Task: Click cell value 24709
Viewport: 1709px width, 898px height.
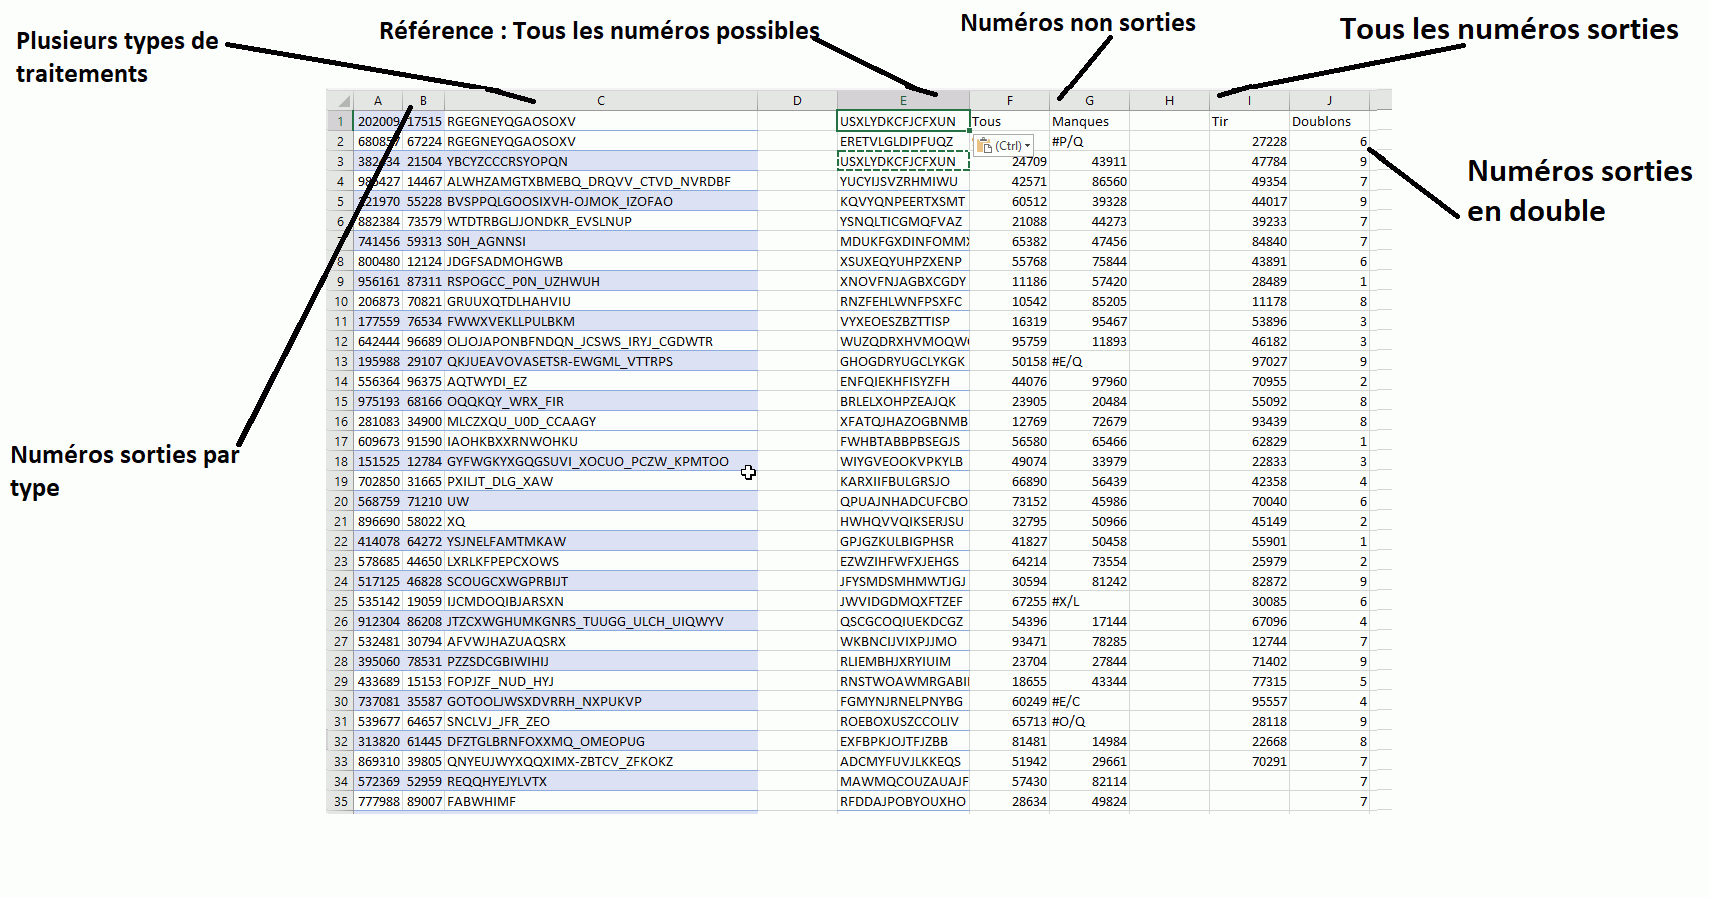Action: click(1010, 161)
